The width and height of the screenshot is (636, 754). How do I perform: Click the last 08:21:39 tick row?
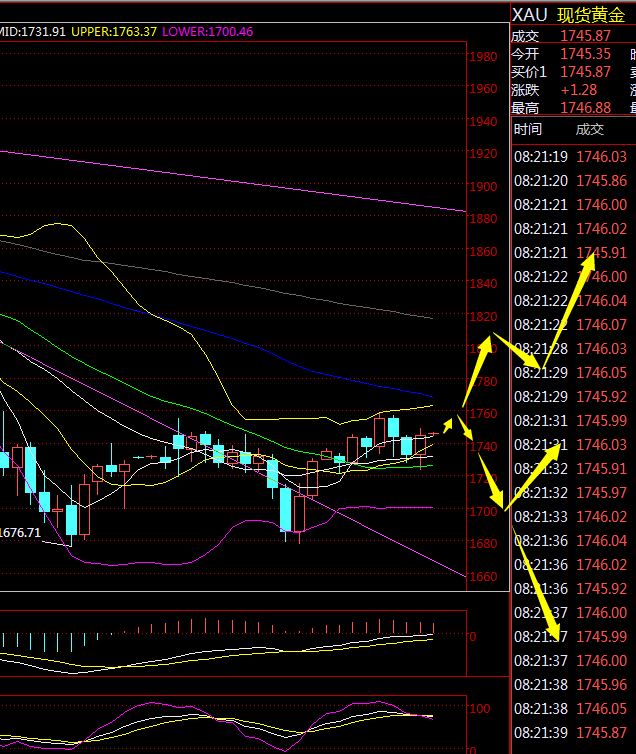click(x=570, y=733)
